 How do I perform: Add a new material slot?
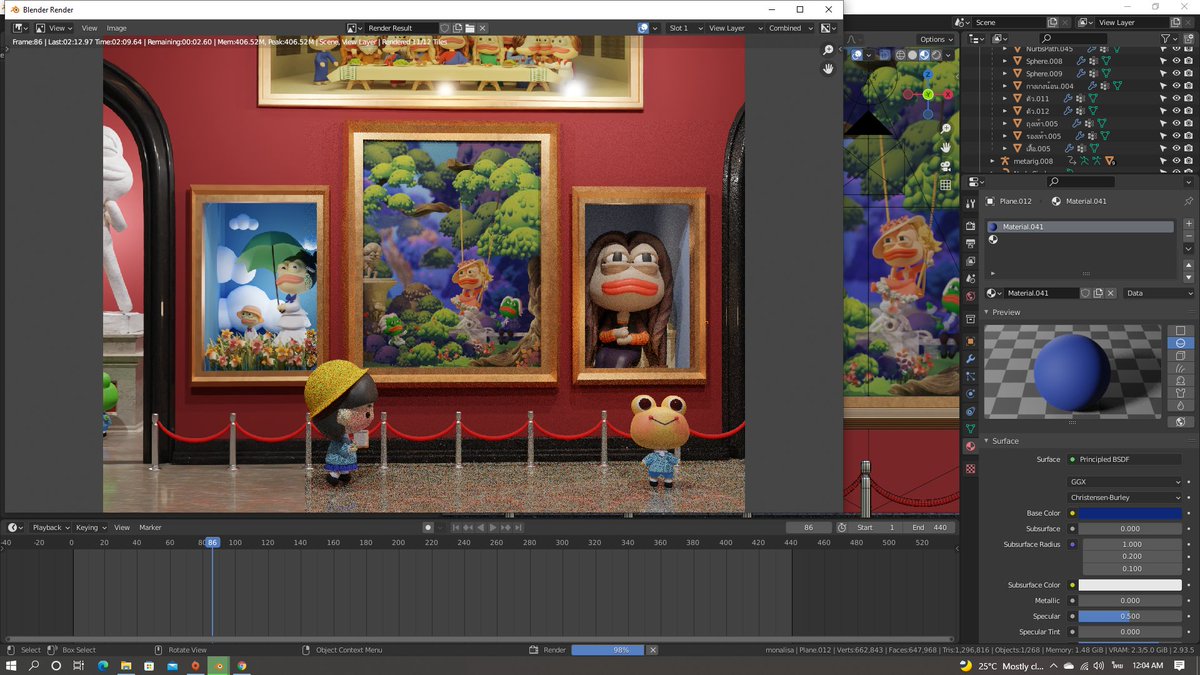[x=1188, y=224]
